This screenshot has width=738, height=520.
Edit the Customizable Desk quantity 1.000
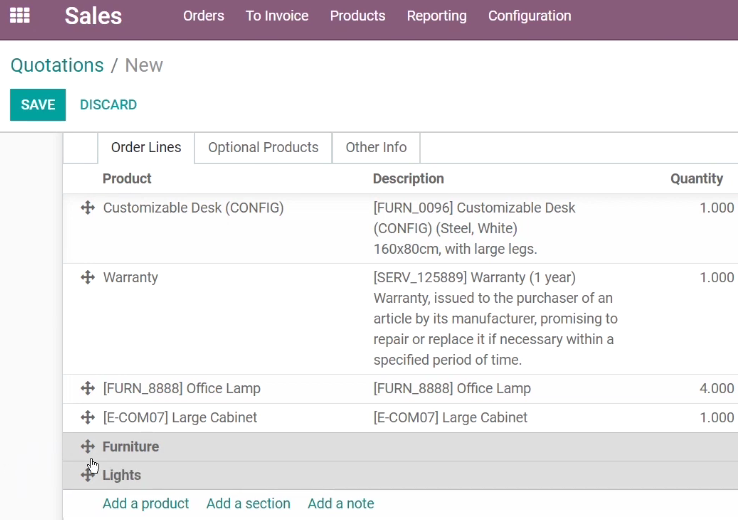click(716, 208)
